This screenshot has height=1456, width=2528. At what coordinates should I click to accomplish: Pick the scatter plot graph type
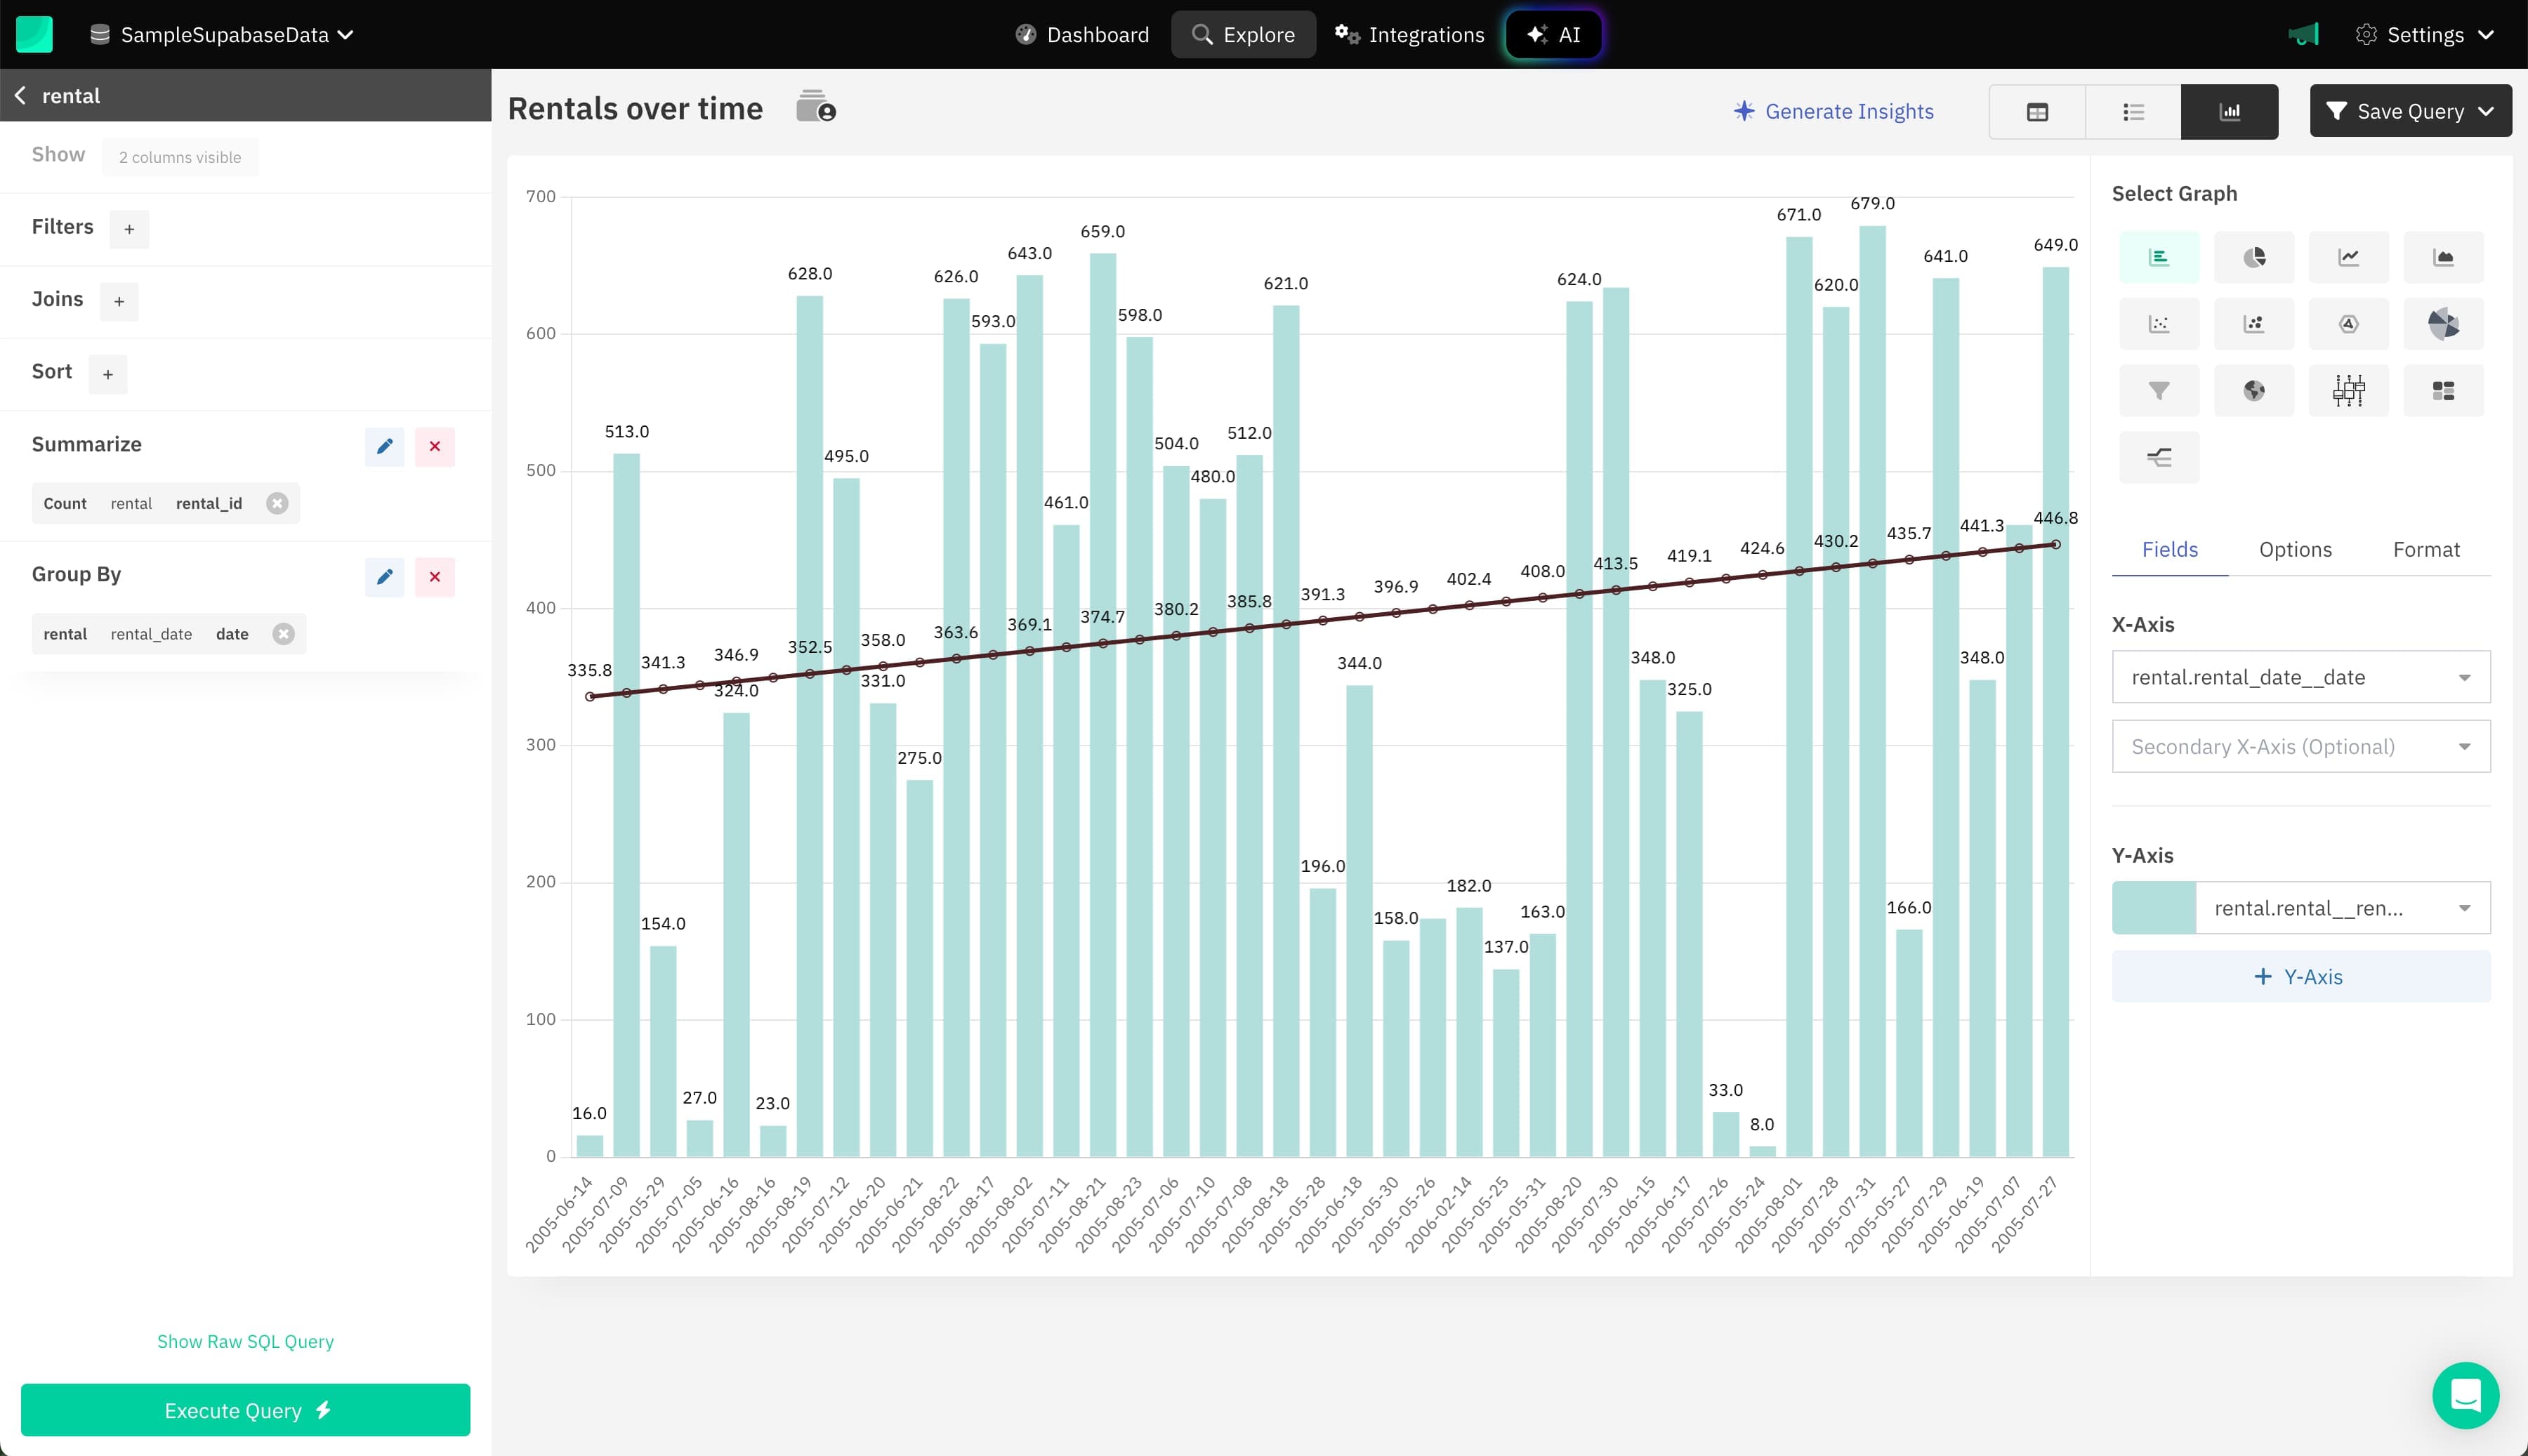(x=2159, y=324)
